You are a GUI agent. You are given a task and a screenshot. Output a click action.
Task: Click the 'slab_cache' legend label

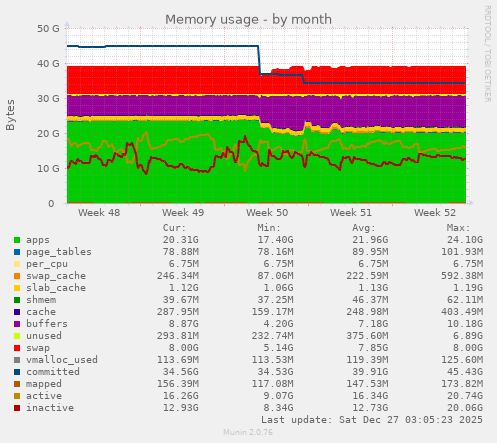(x=56, y=288)
